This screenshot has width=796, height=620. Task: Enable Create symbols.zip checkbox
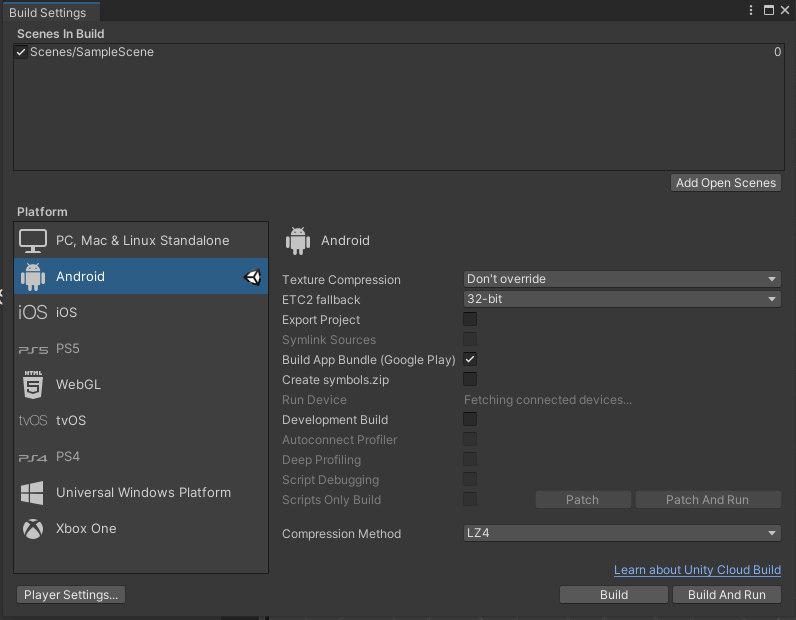click(x=470, y=379)
